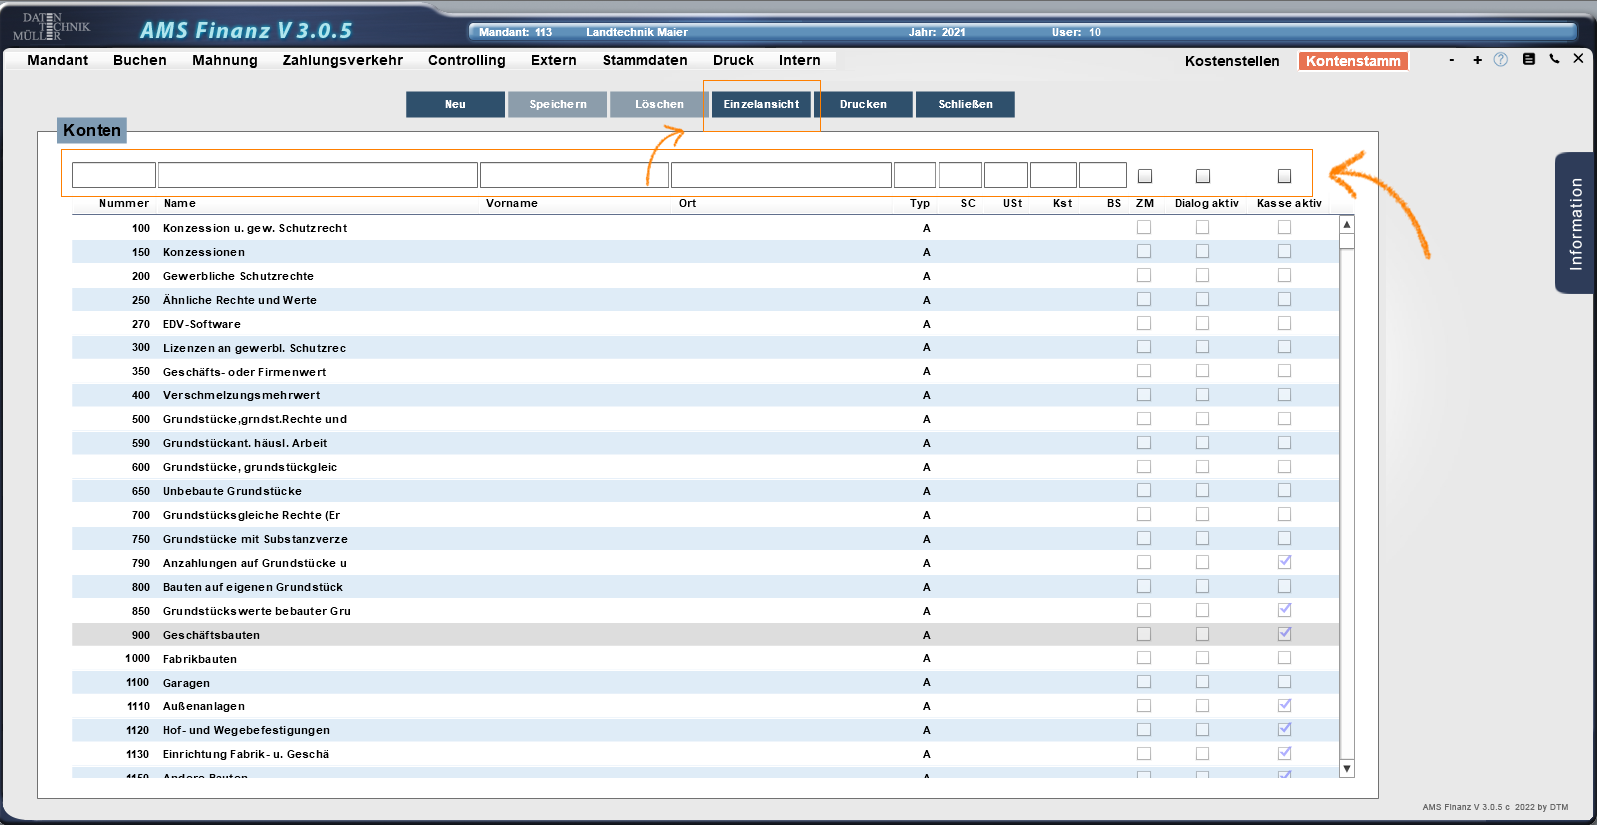1597x825 pixels.
Task: Open the Stammdaten menu
Action: pos(644,60)
